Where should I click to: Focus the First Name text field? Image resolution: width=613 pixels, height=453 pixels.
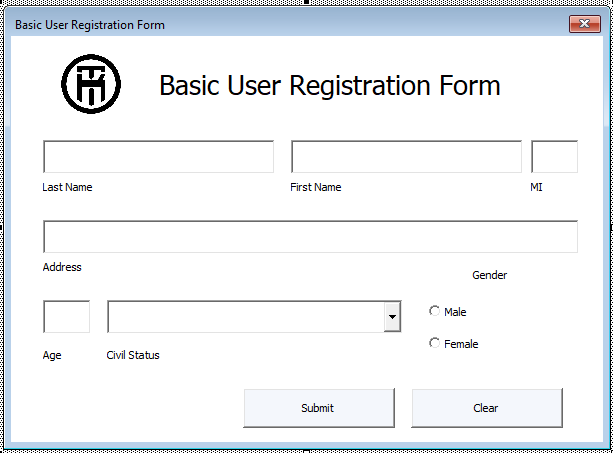click(406, 157)
